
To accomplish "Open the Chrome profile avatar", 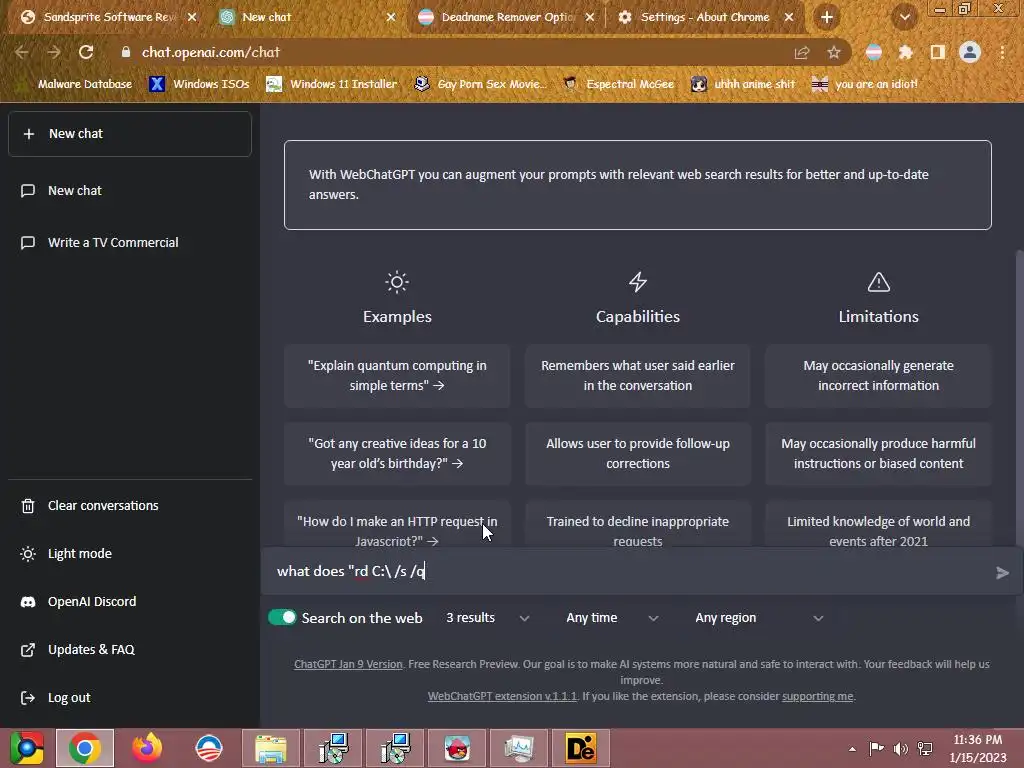I will click(x=970, y=52).
